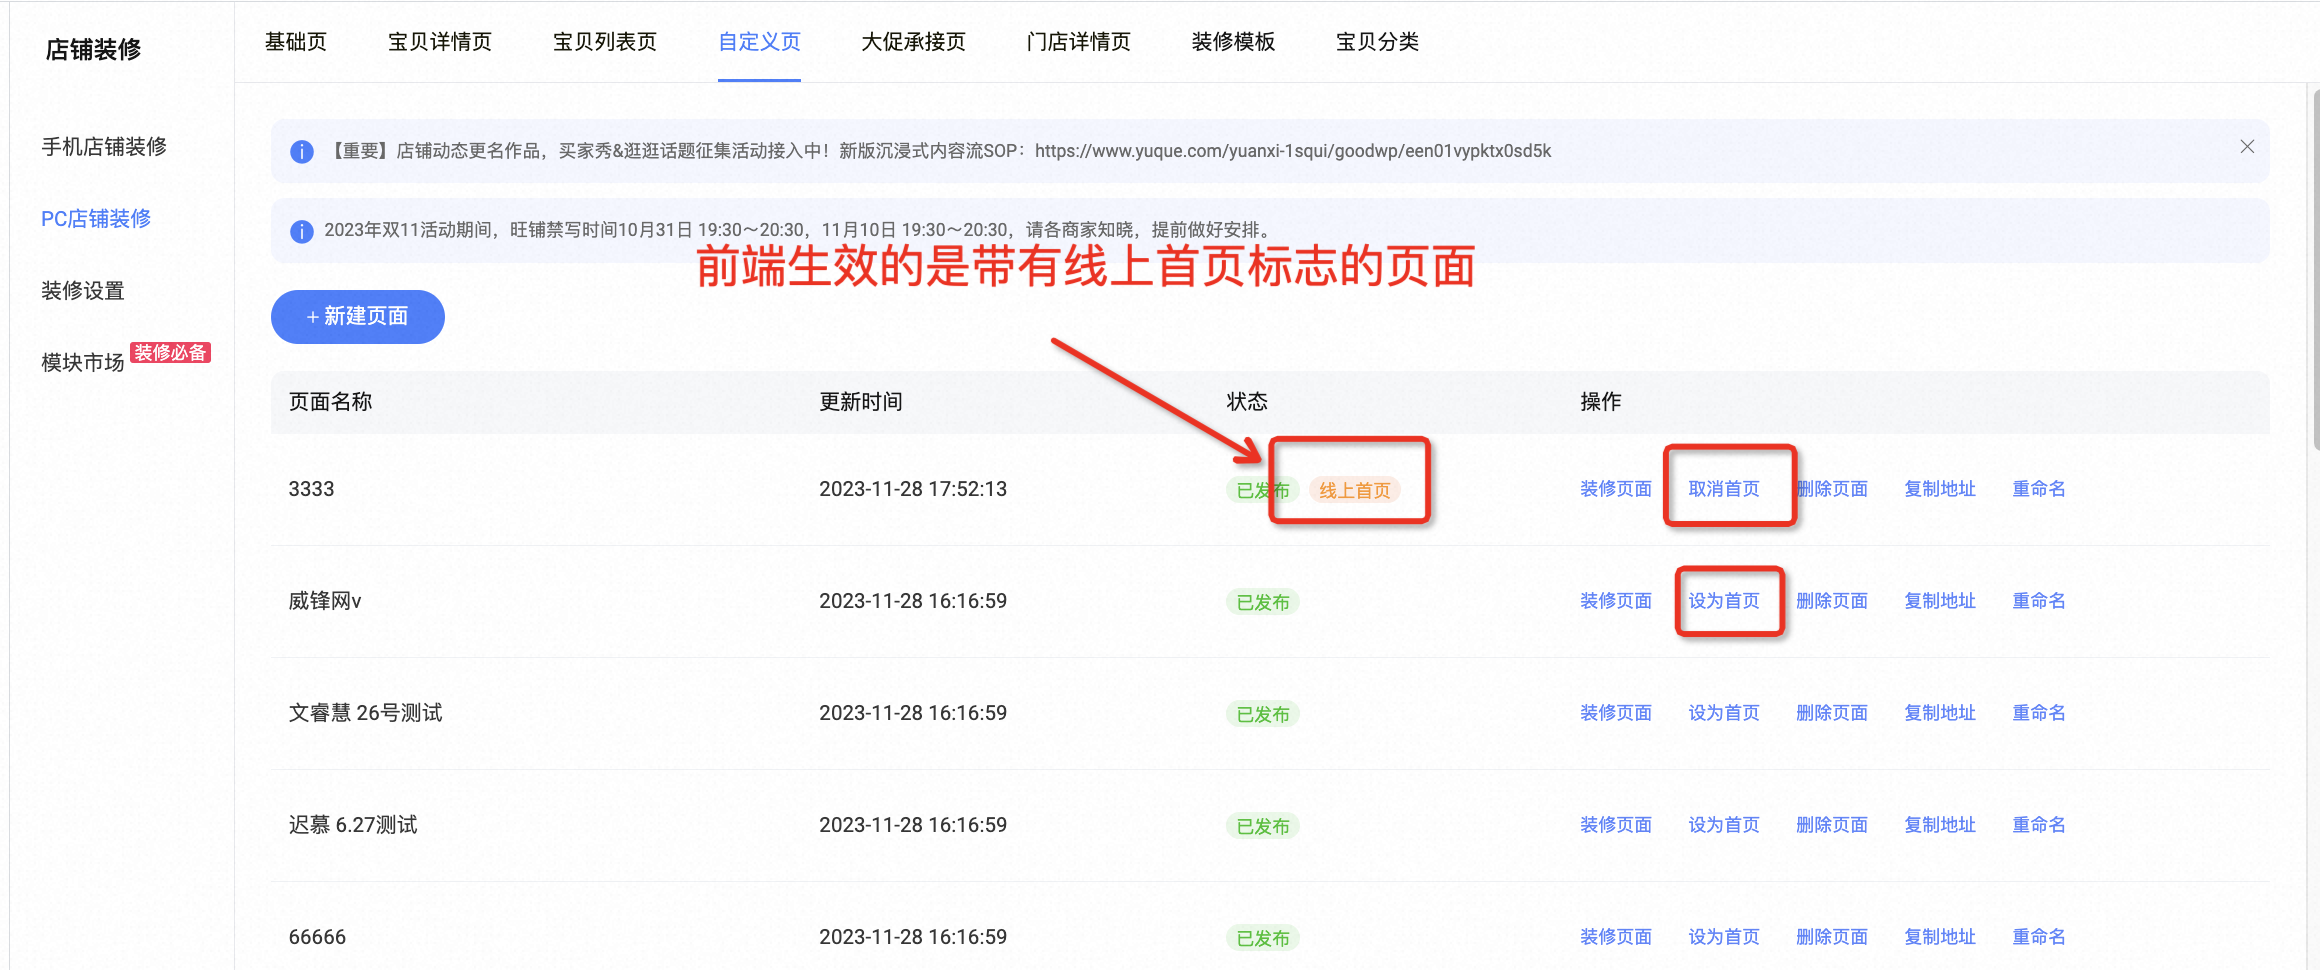
Task: Click 删除页面 for page 3333
Action: click(x=1832, y=489)
